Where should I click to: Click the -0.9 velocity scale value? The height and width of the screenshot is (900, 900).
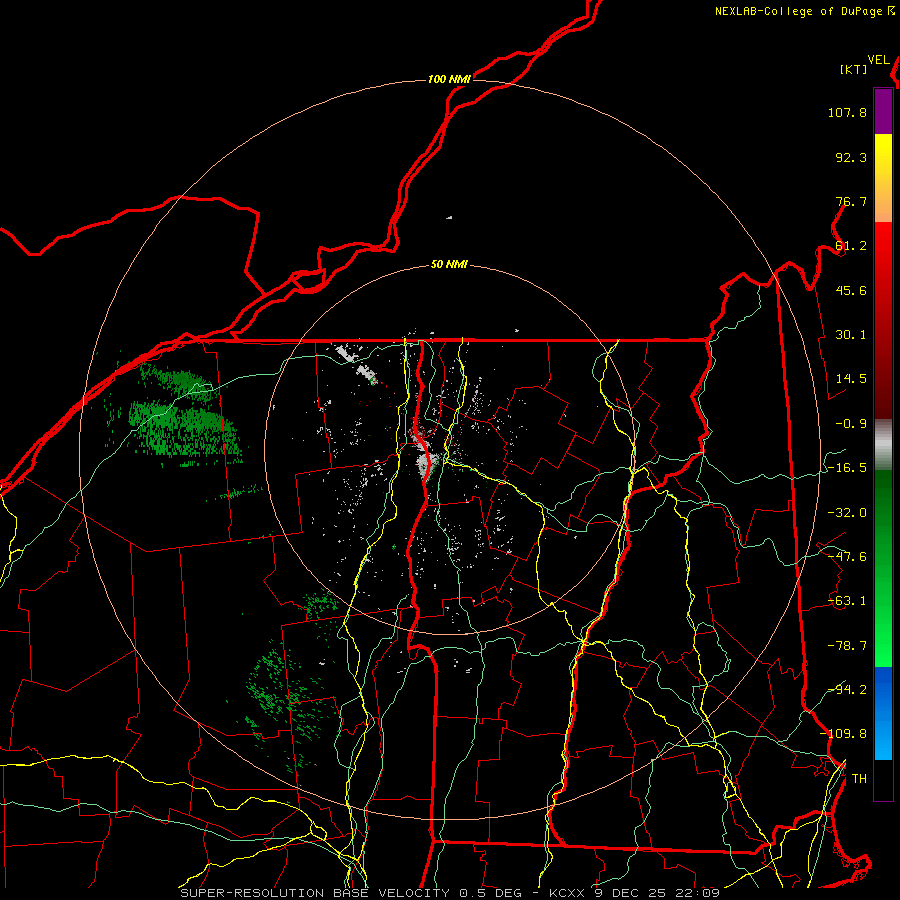pos(851,424)
